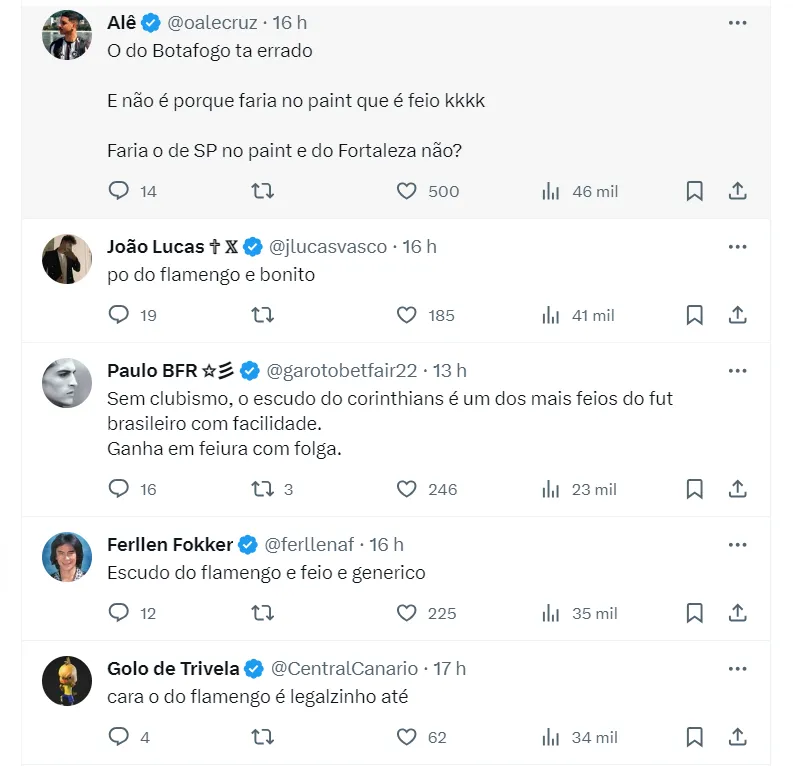The width and height of the screenshot is (793, 766).
Task: Open more options on Alê's tweet
Action: (x=738, y=22)
